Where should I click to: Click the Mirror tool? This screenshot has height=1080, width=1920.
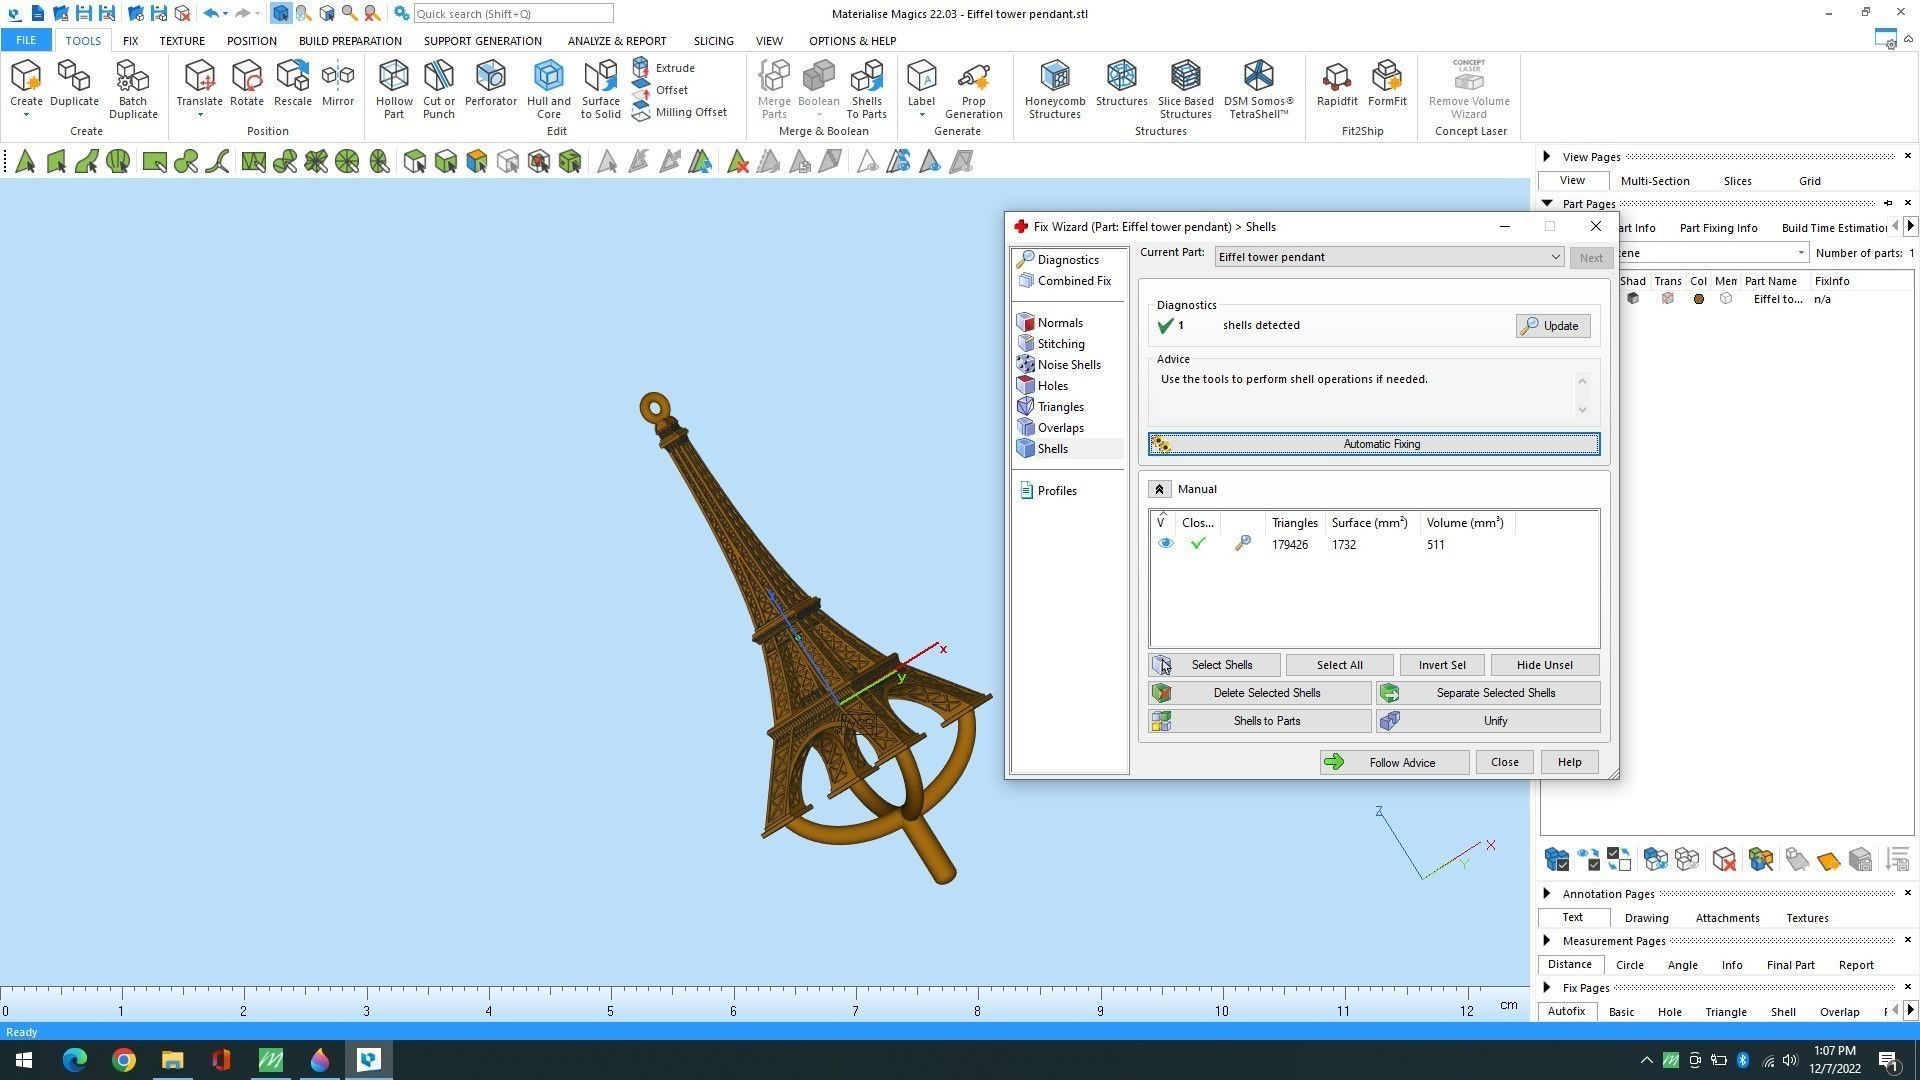pos(338,83)
